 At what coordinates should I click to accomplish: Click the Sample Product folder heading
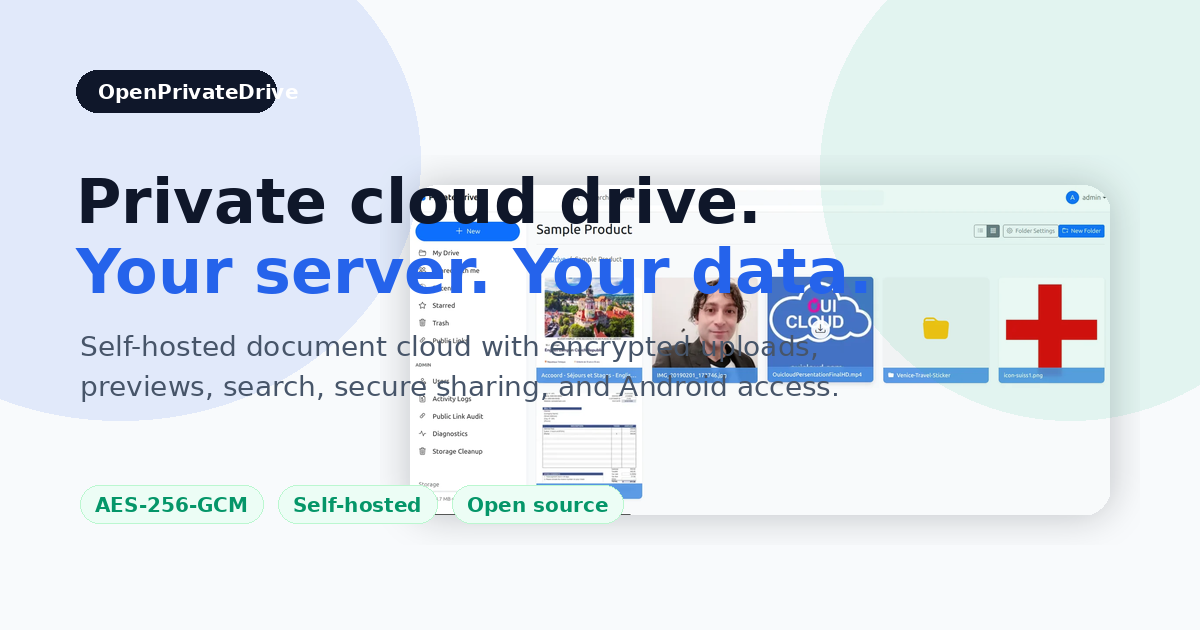(x=584, y=230)
